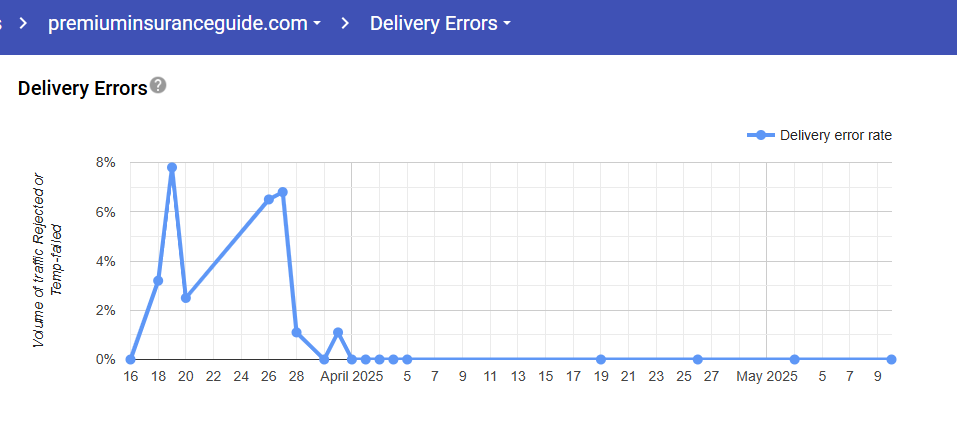Image resolution: width=957 pixels, height=421 pixels.
Task: Select the data point above day 28
Action: 297,332
